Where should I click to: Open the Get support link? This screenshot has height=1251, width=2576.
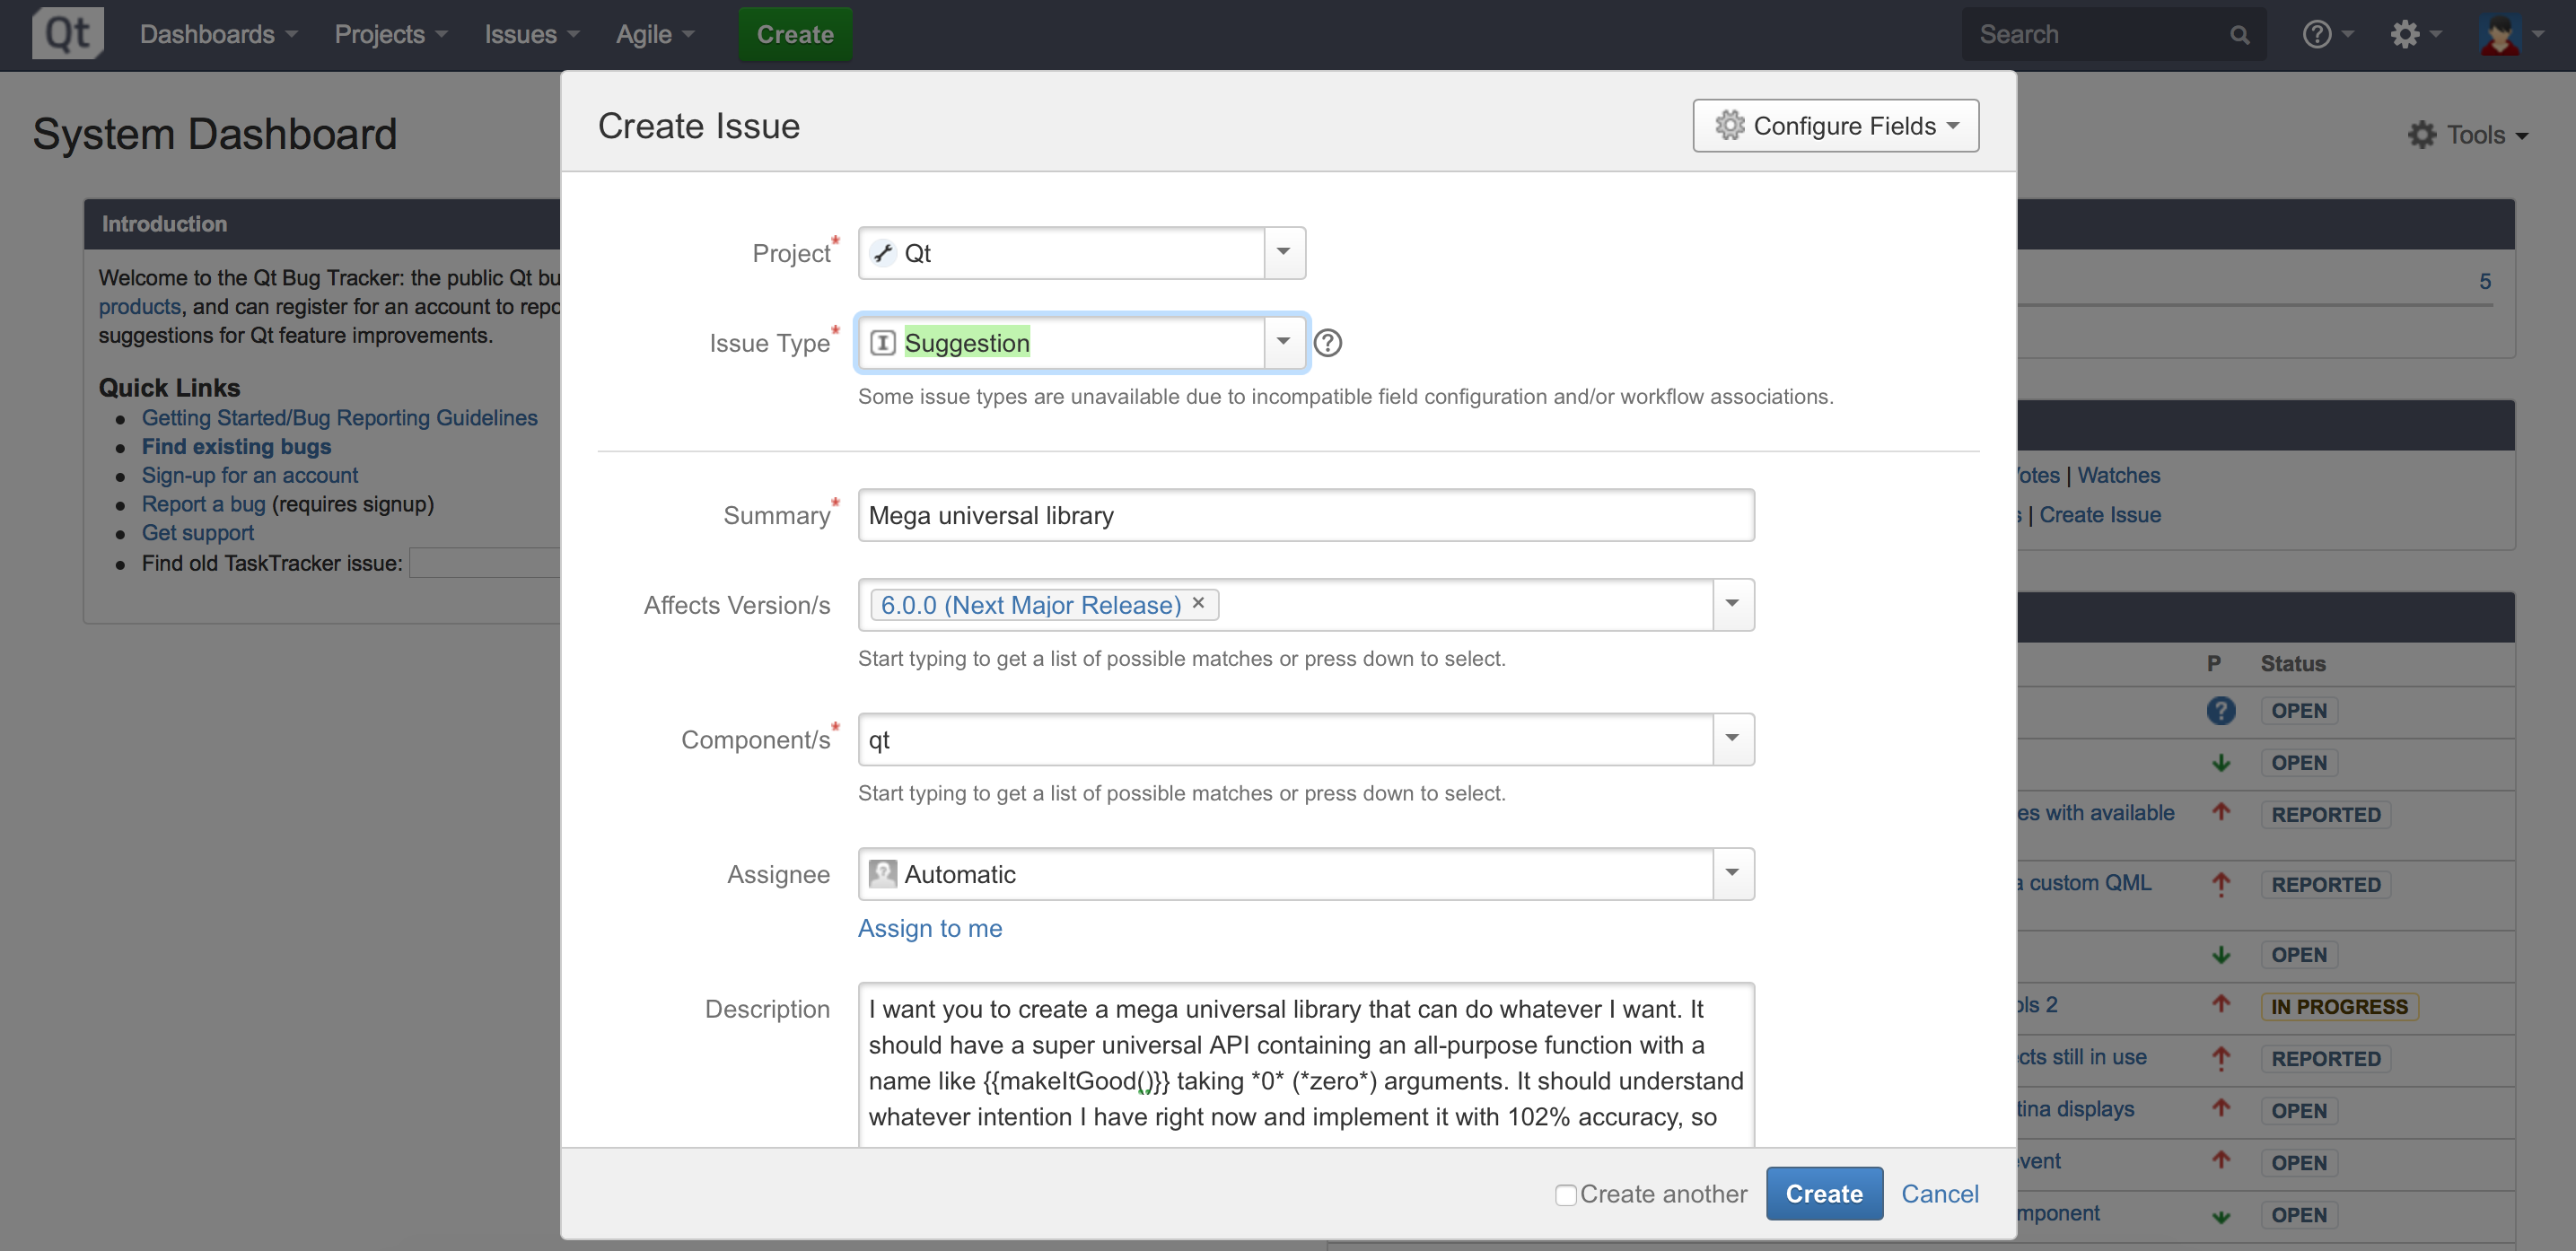(x=197, y=533)
